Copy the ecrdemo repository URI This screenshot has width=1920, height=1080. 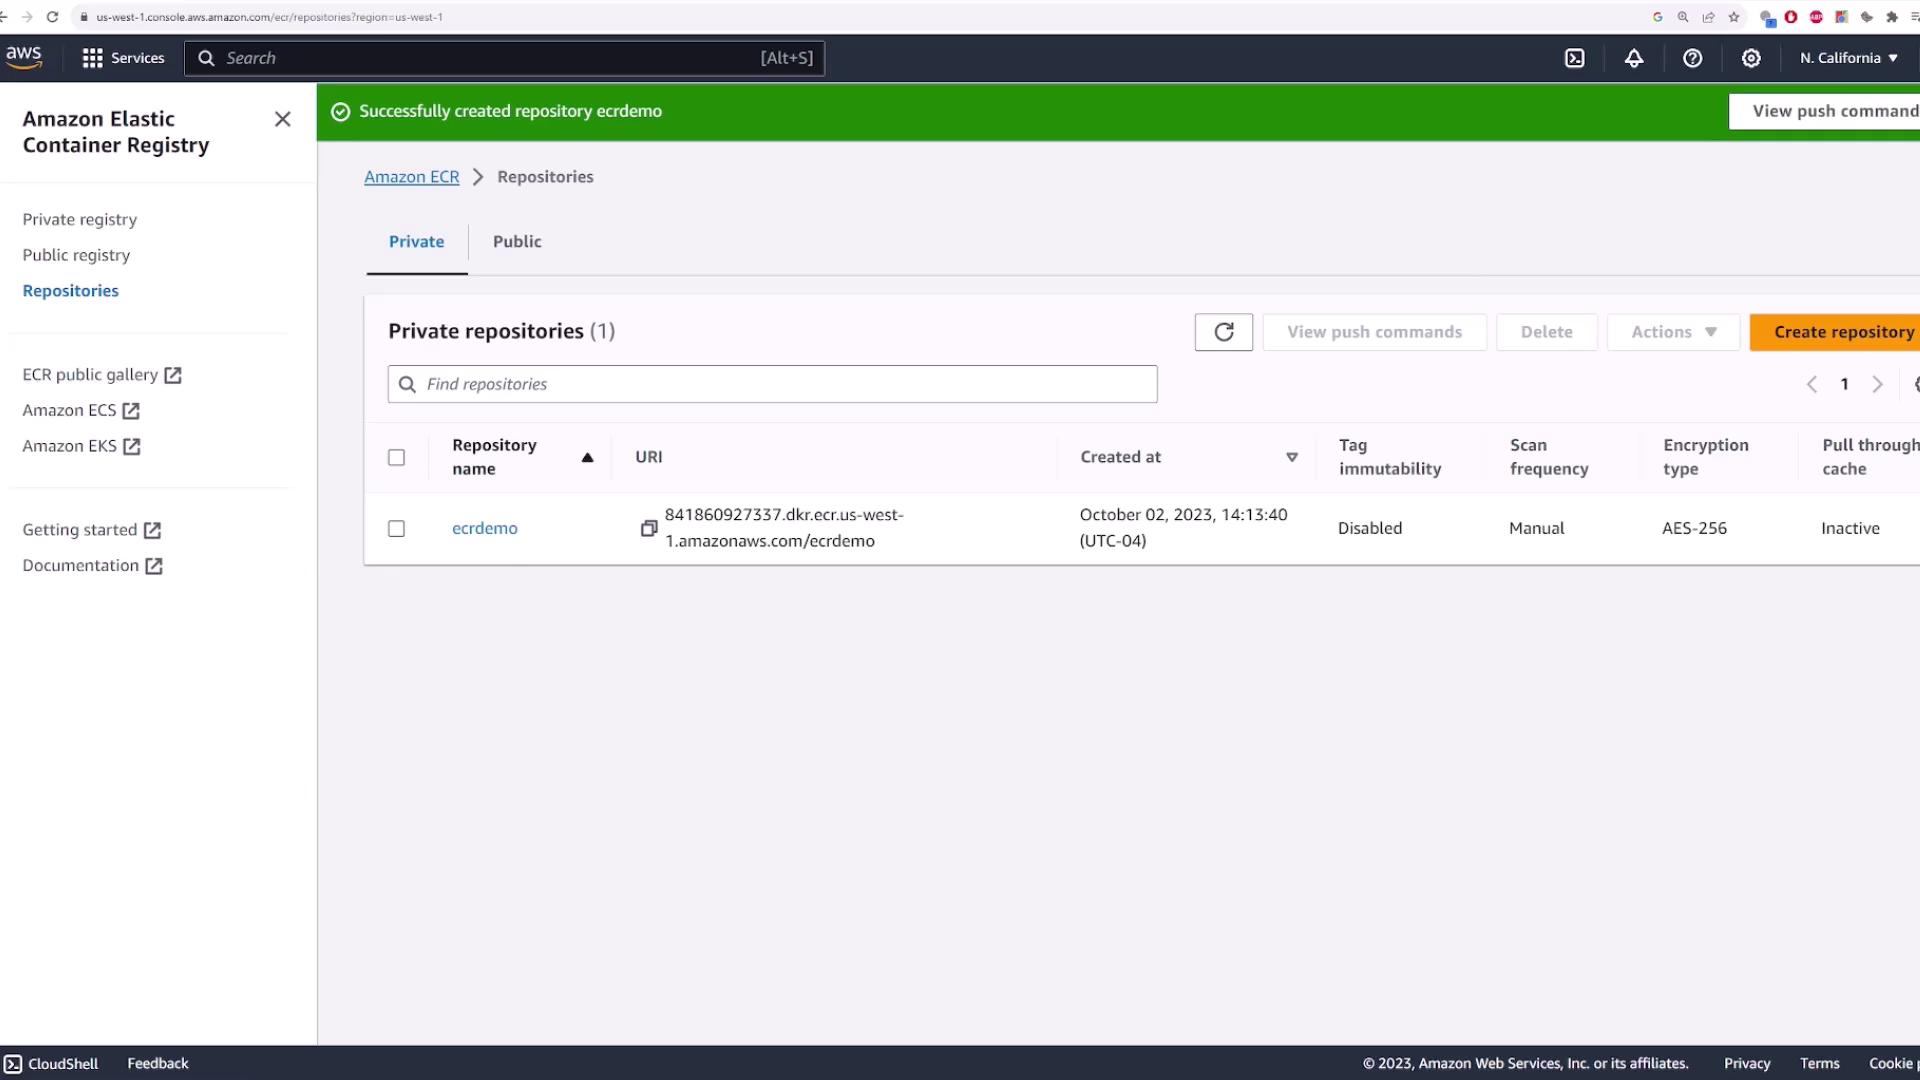coord(649,528)
